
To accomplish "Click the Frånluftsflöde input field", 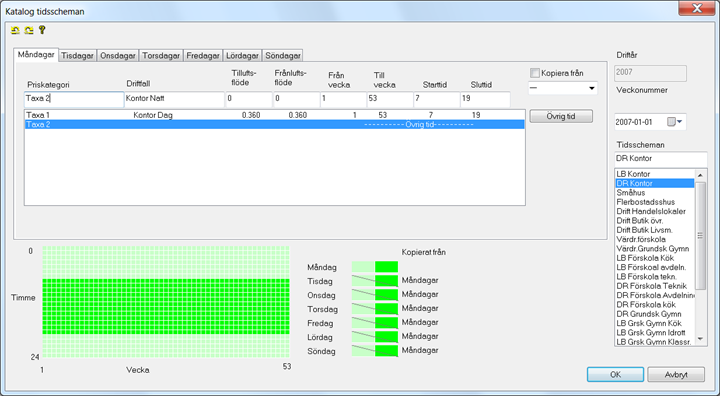I will (x=297, y=99).
